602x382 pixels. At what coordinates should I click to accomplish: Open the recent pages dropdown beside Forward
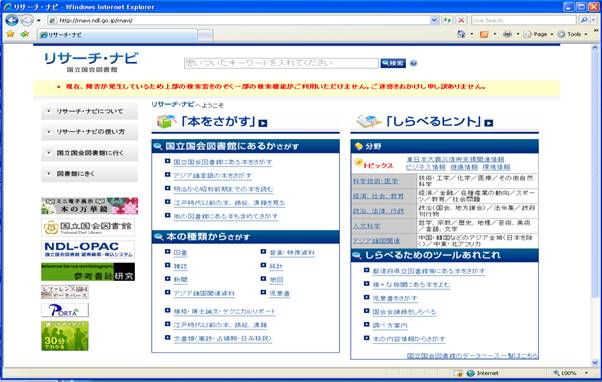coord(38,20)
